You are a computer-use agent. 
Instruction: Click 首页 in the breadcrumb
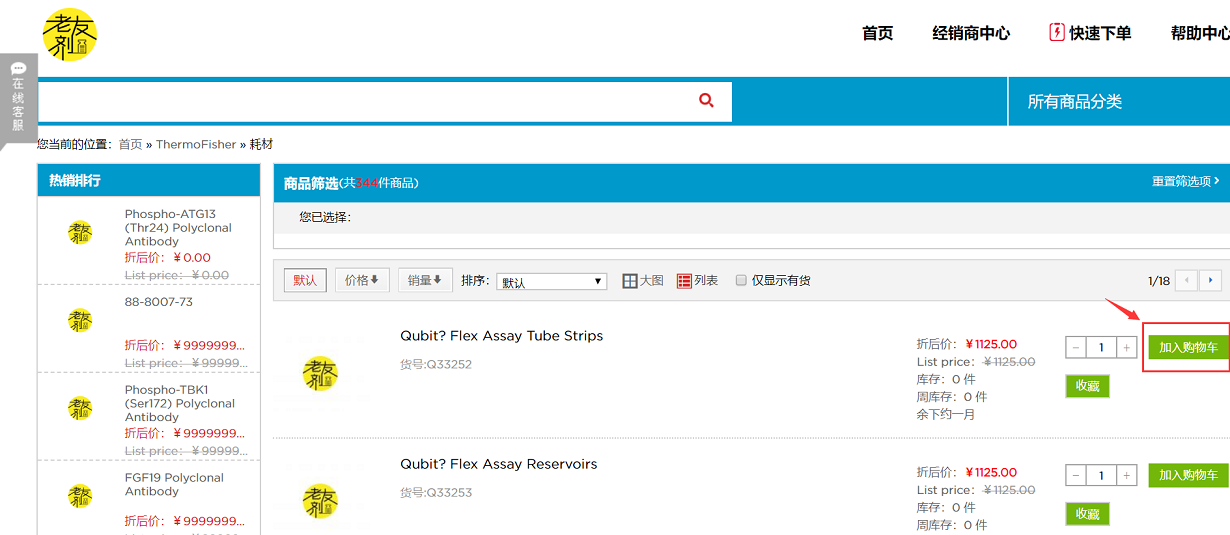[130, 144]
